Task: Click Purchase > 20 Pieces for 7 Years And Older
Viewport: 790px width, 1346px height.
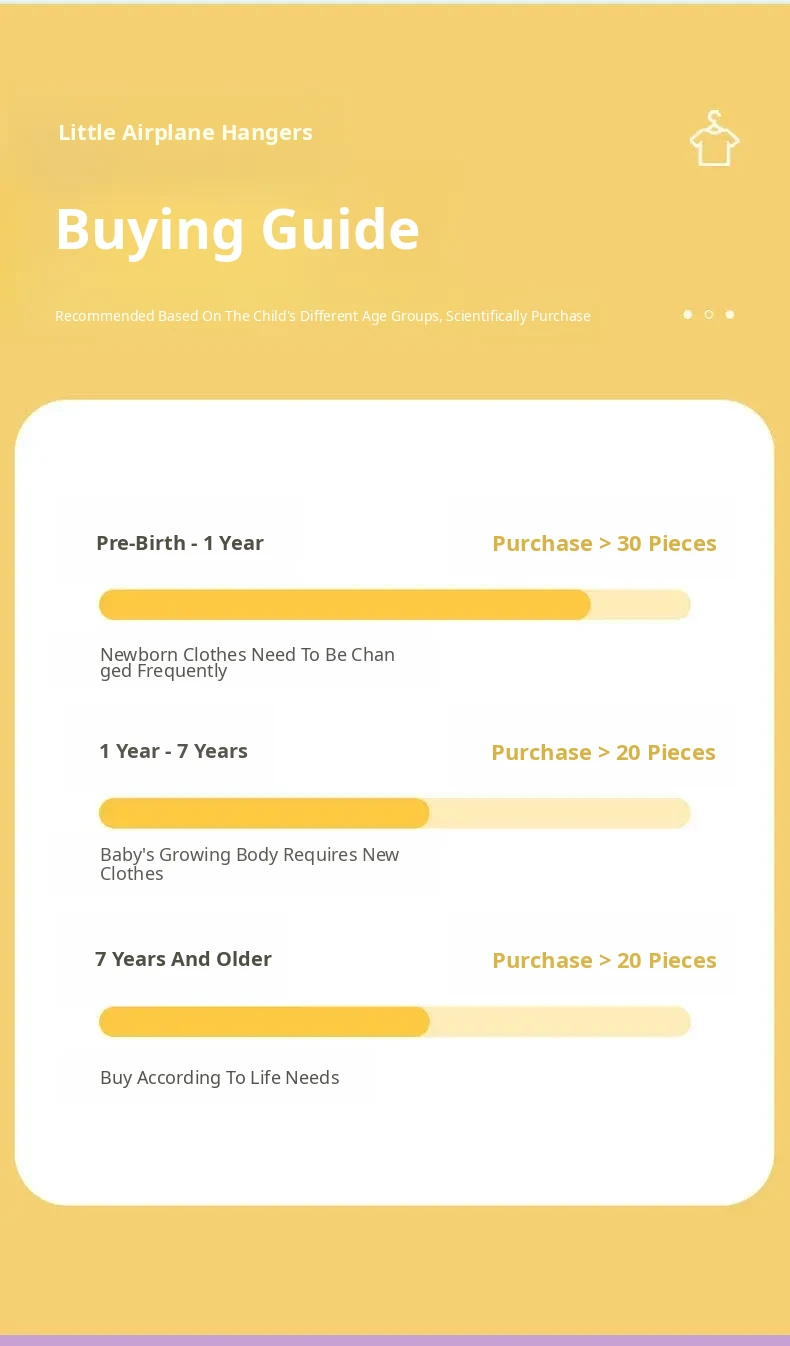Action: (604, 960)
